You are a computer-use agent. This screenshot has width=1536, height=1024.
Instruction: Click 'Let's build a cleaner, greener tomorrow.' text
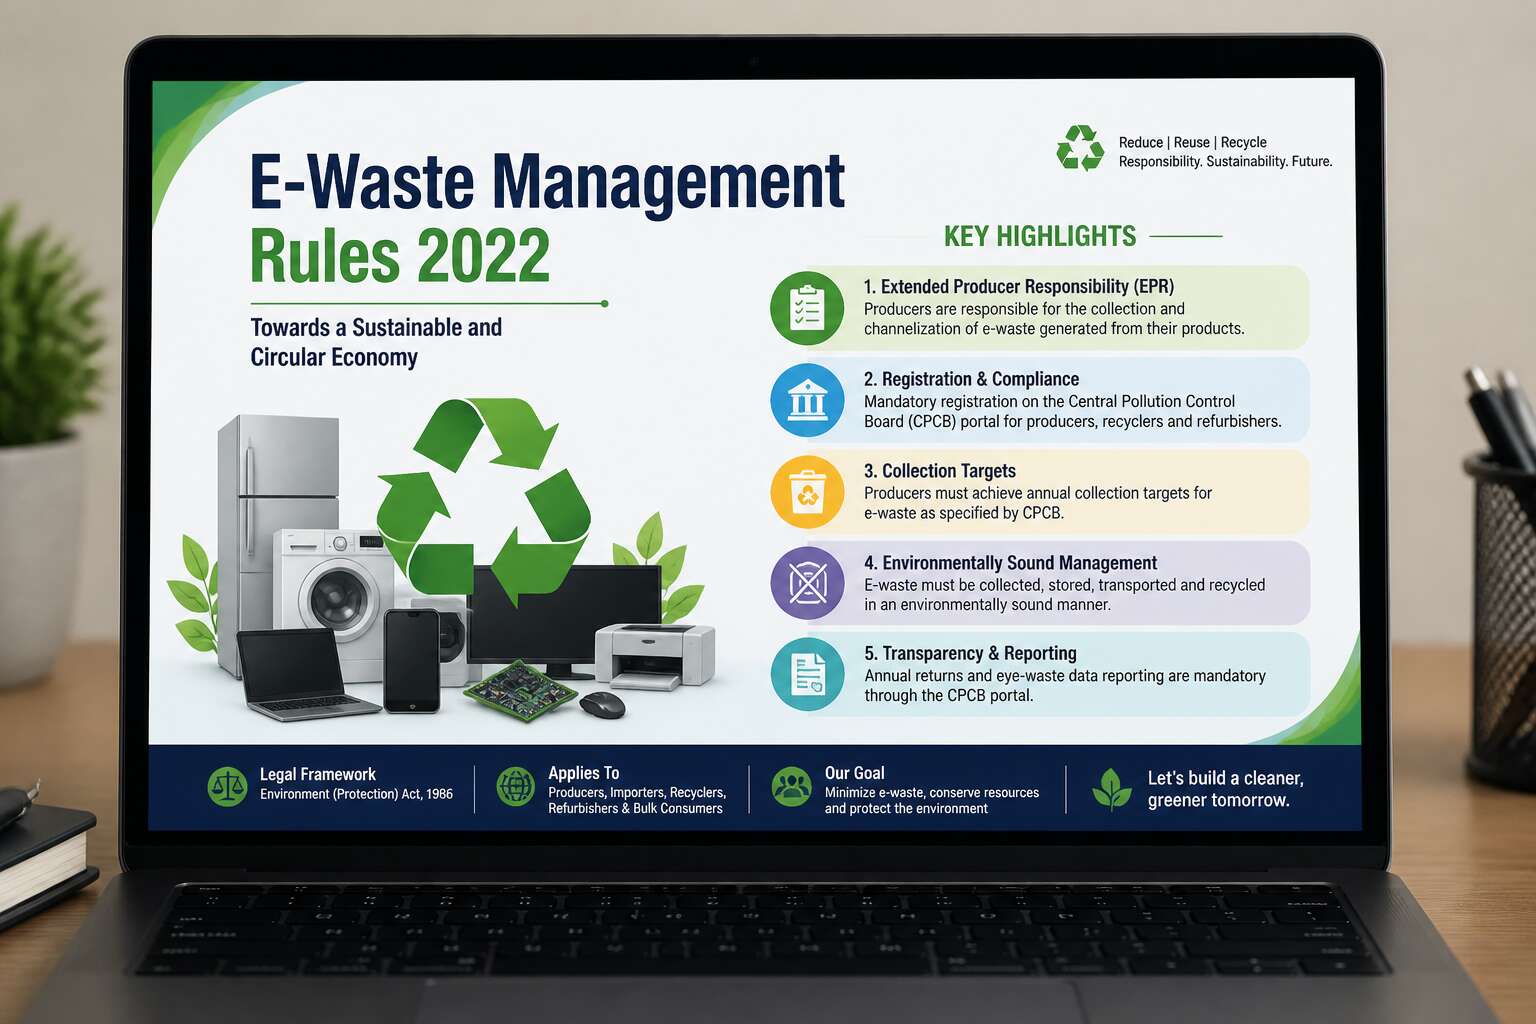pyautogui.click(x=1226, y=789)
